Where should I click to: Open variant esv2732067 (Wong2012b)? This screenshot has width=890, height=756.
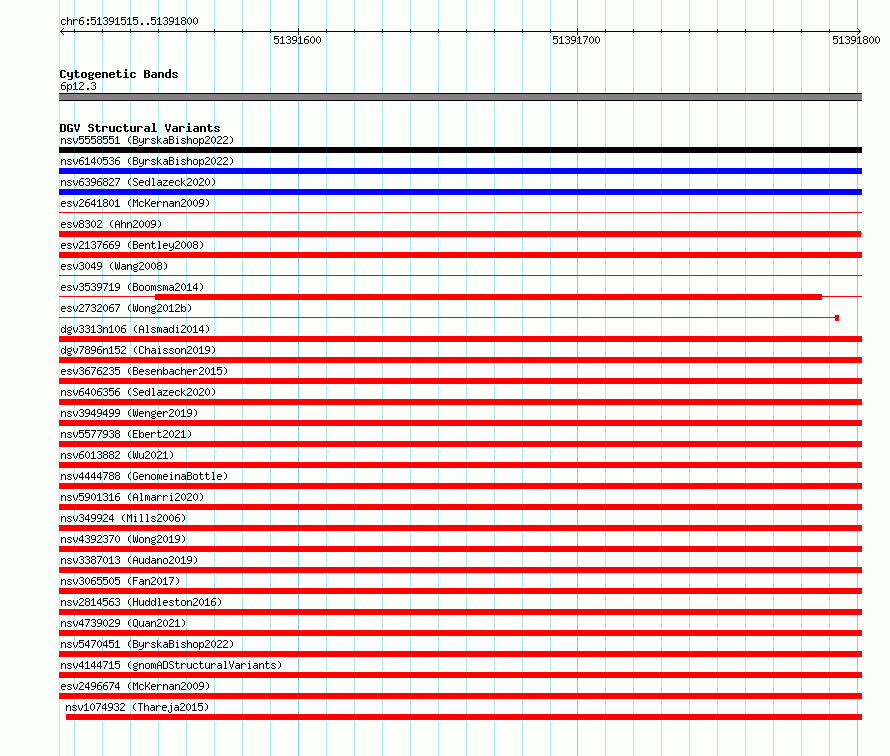[x=126, y=308]
